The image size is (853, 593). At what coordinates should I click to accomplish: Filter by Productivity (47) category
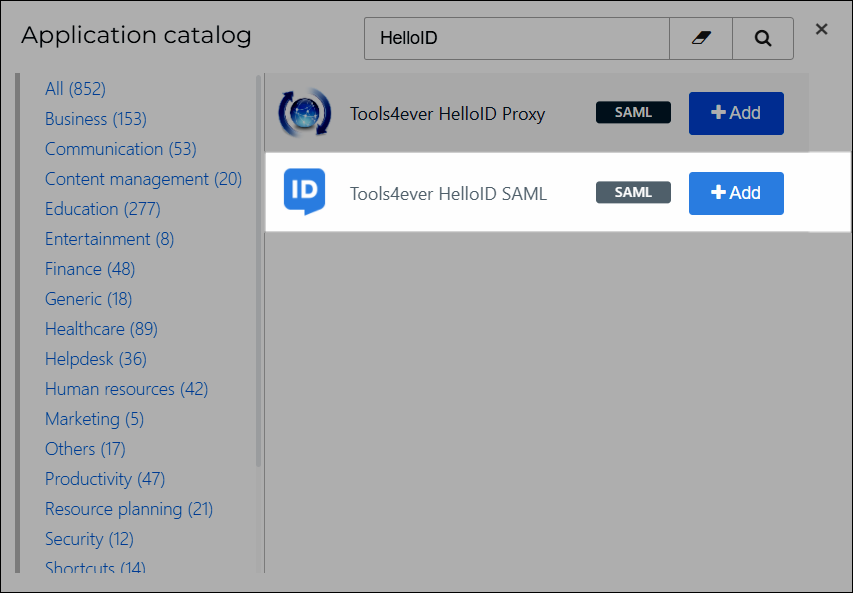tap(105, 479)
